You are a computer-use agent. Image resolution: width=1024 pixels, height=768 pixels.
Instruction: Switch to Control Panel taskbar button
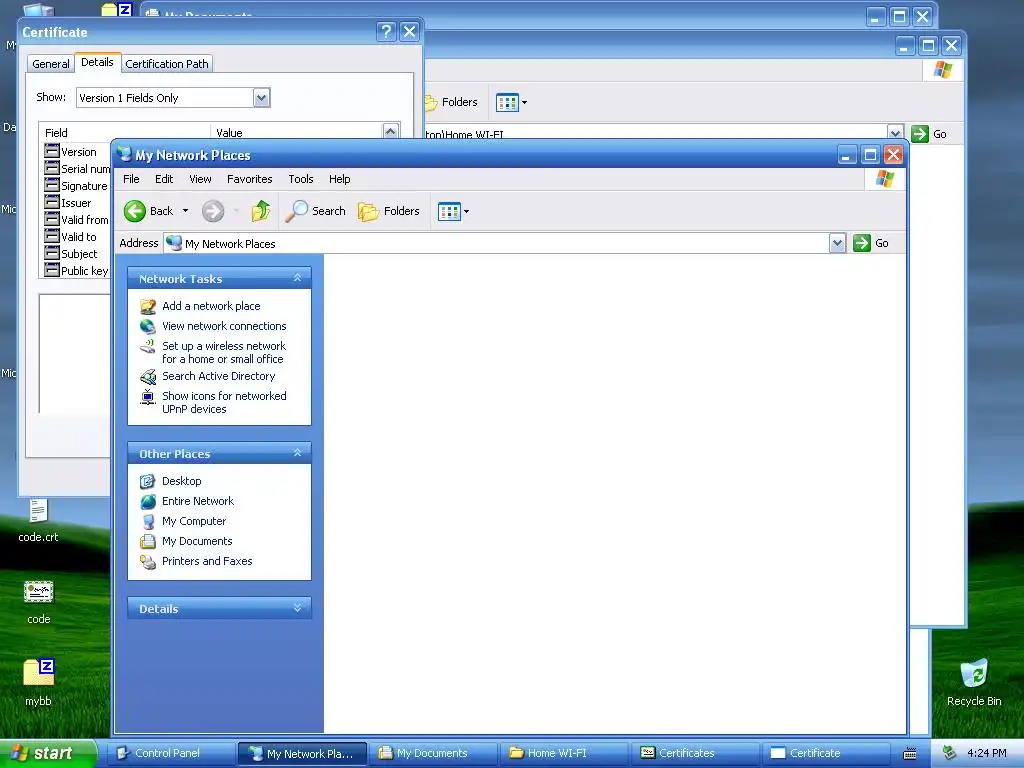coord(170,753)
